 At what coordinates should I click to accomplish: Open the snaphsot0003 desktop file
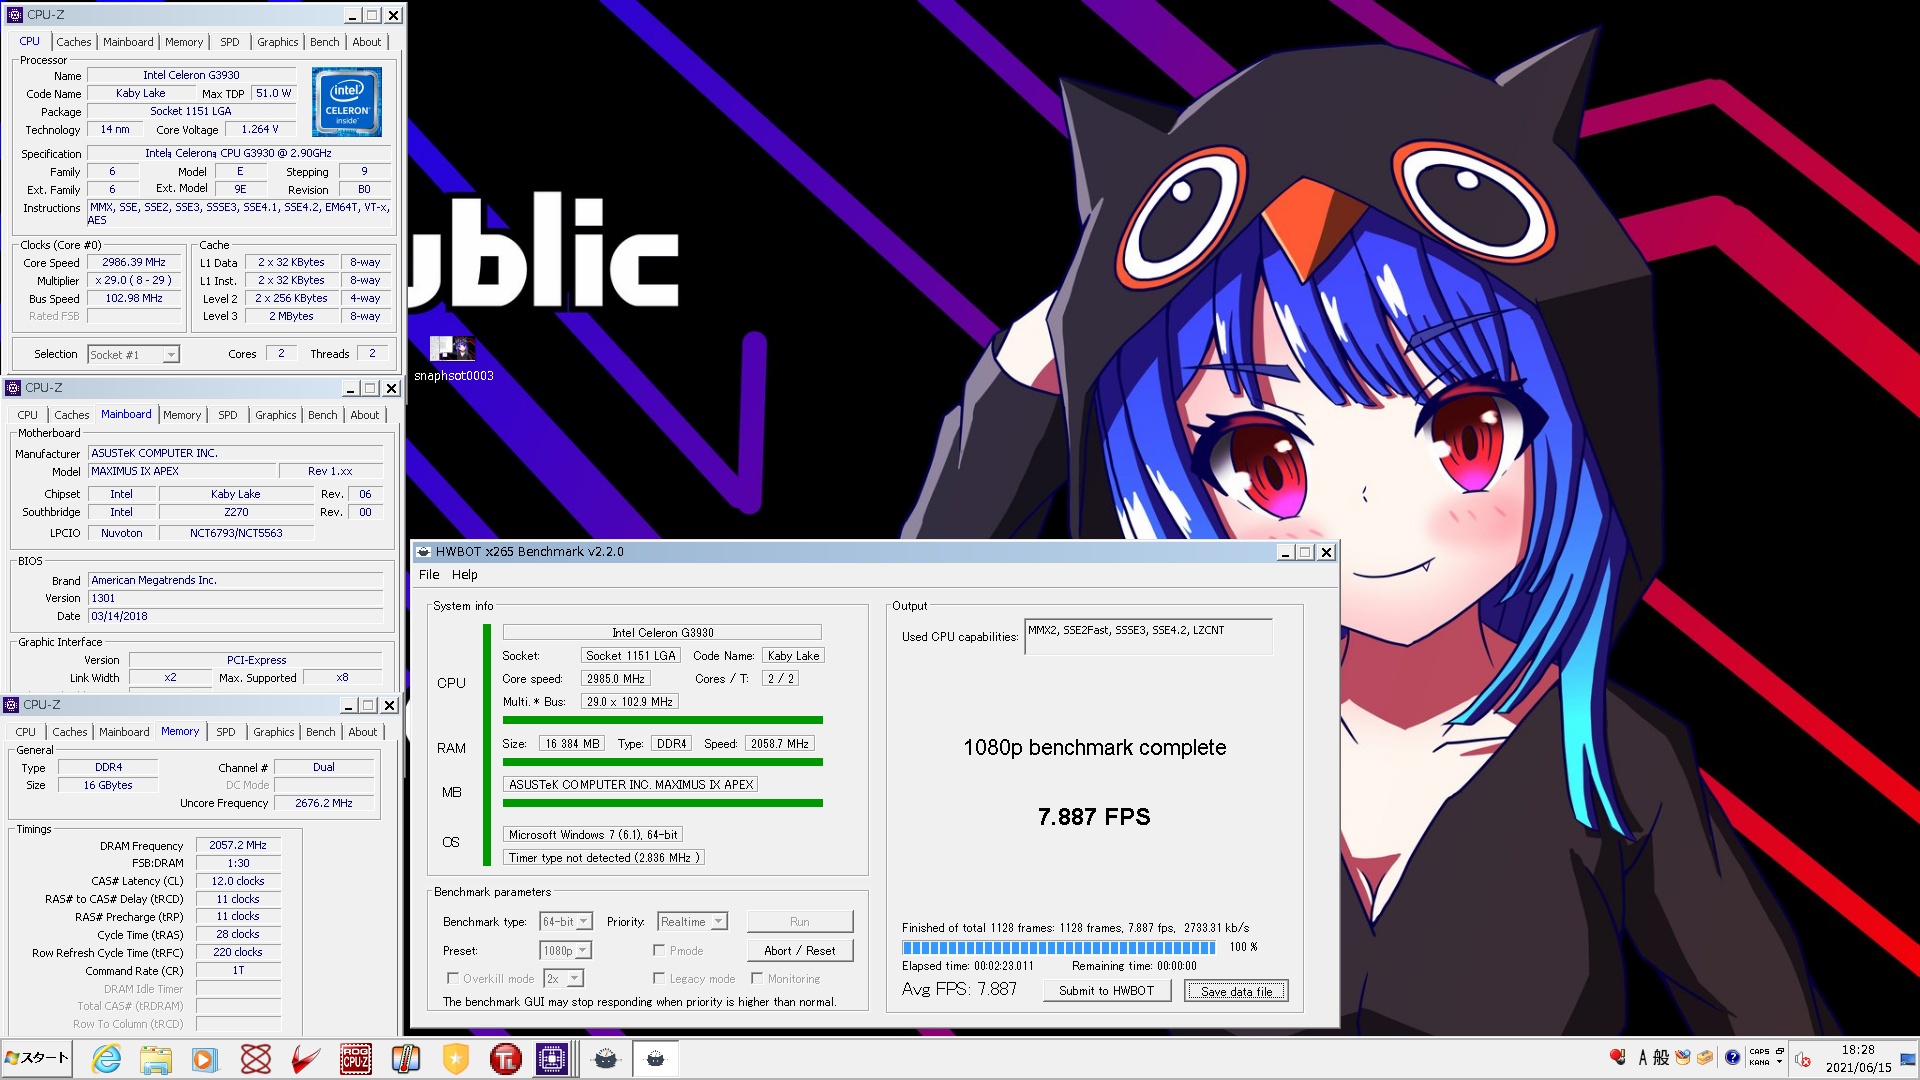(453, 359)
